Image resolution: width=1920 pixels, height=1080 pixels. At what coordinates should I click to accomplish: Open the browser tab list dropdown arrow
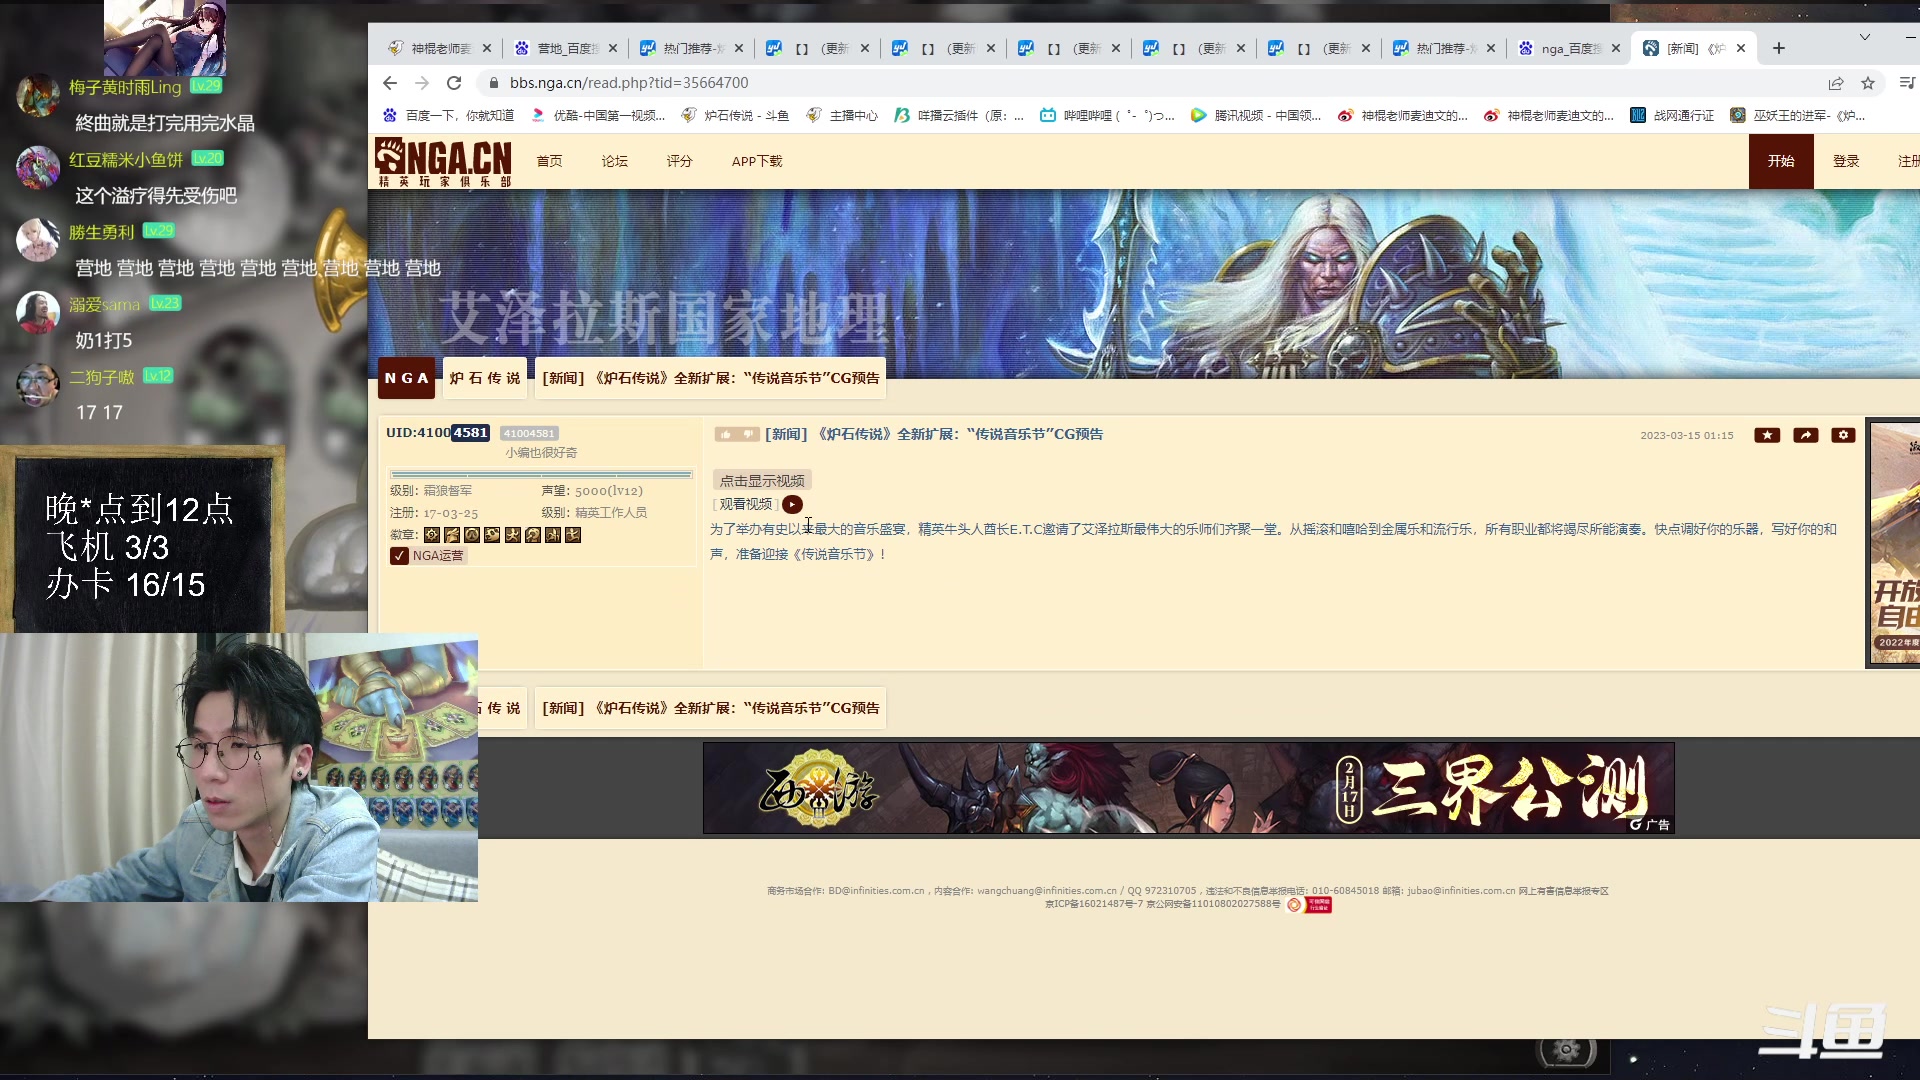point(1866,37)
